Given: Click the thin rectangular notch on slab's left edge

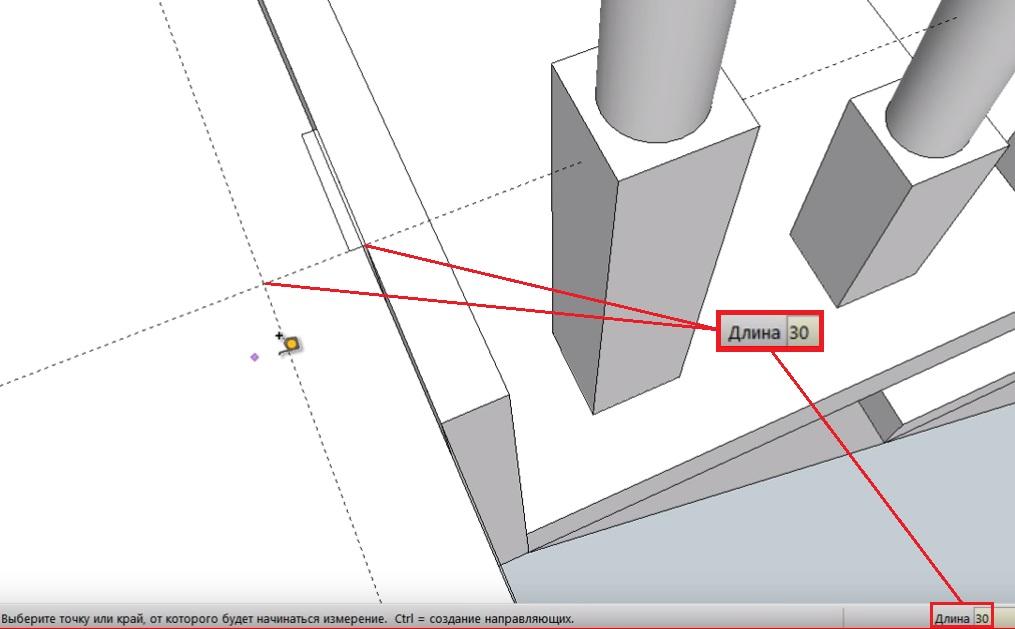Looking at the screenshot, I should 330,190.
